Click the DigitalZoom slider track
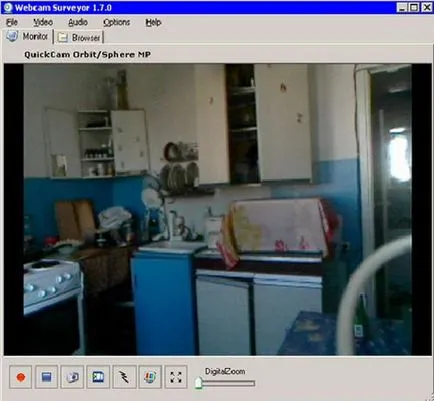Image resolution: width=434 pixels, height=401 pixels. click(225, 384)
